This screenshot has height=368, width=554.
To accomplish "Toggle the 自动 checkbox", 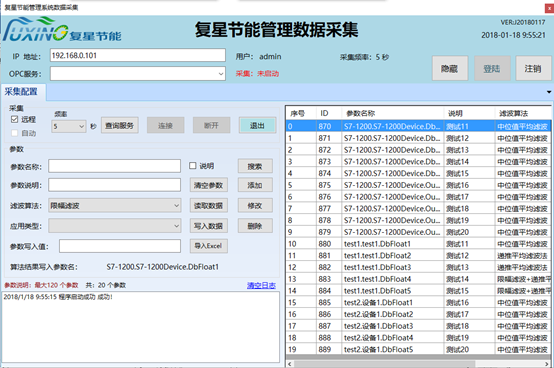I will pos(14,133).
